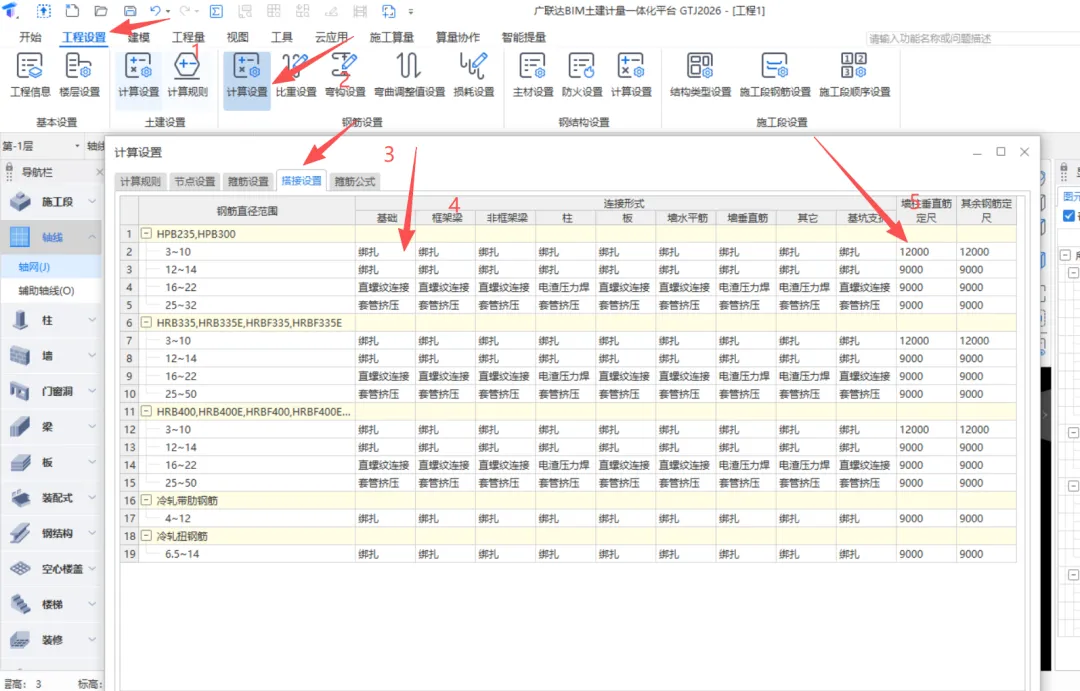Click the new file icon
The width and height of the screenshot is (1080, 691).
(72, 11)
